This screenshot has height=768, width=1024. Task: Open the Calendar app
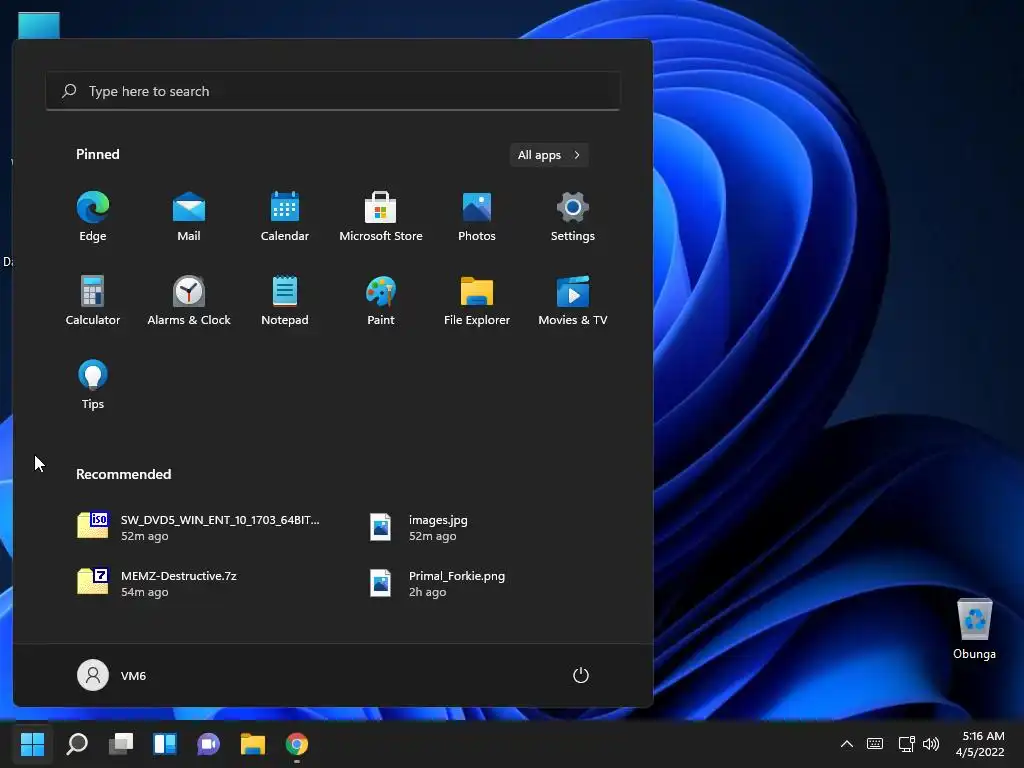pyautogui.click(x=285, y=217)
